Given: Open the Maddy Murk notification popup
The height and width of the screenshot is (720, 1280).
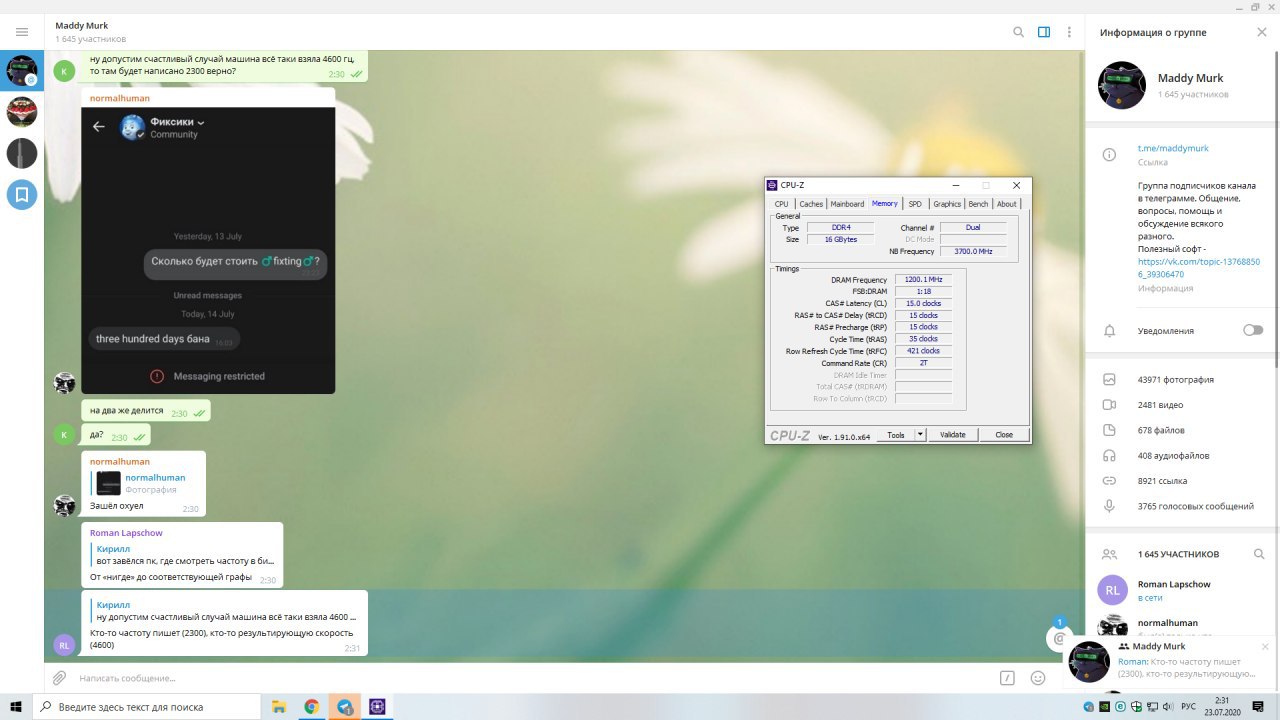Looking at the screenshot, I should coord(1170,661).
